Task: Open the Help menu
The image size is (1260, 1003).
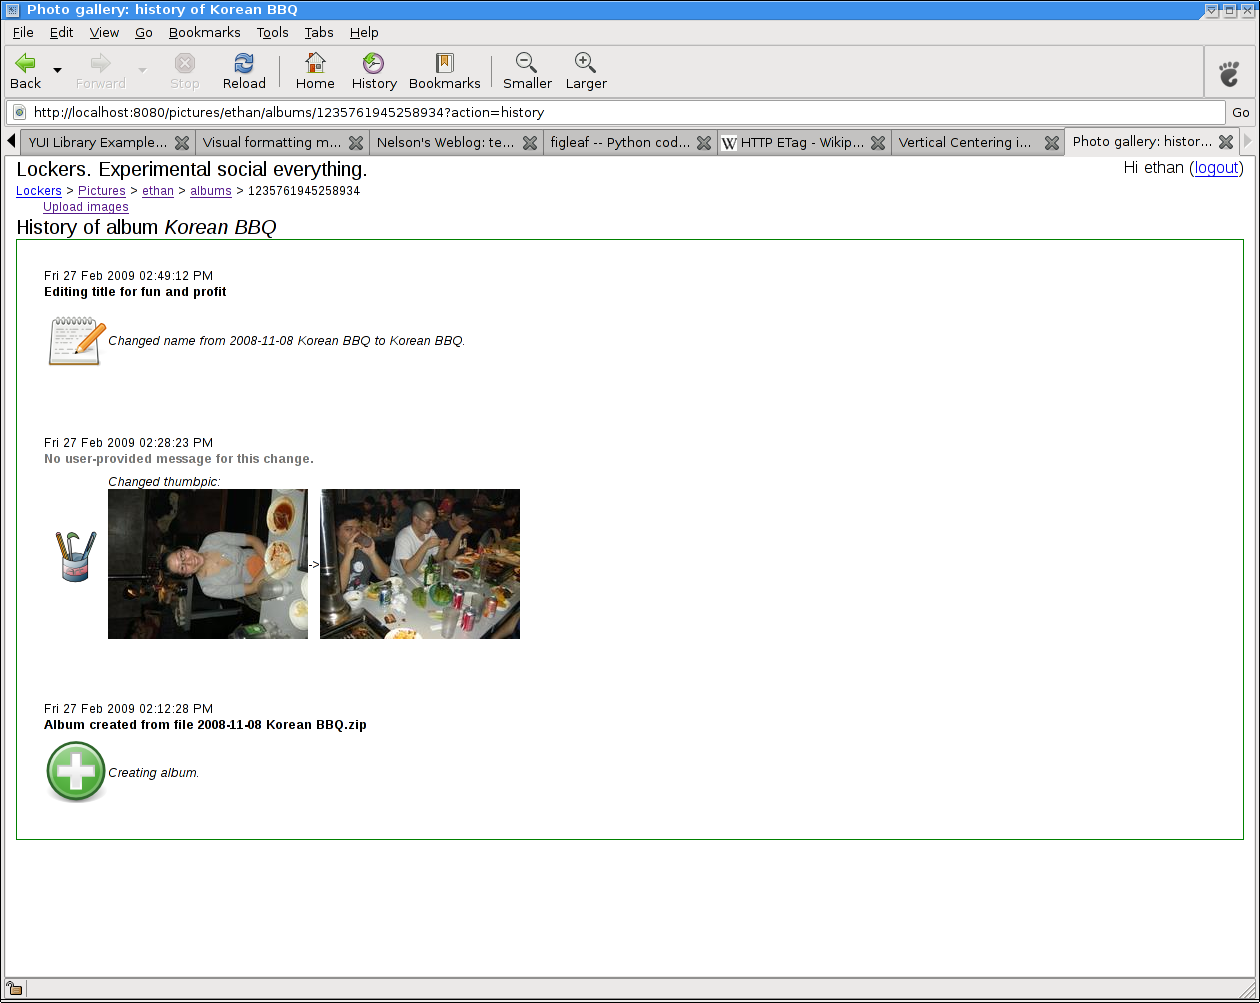Action: (x=364, y=32)
